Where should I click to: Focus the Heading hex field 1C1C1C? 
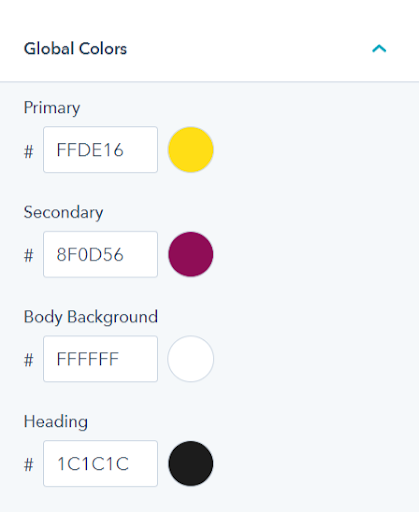coord(100,463)
